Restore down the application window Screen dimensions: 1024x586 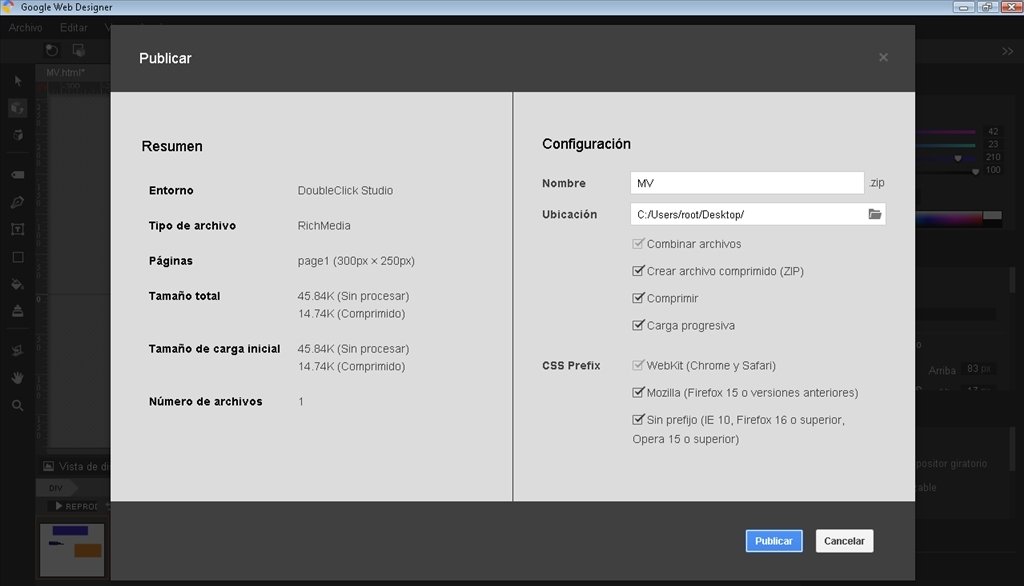pos(986,7)
